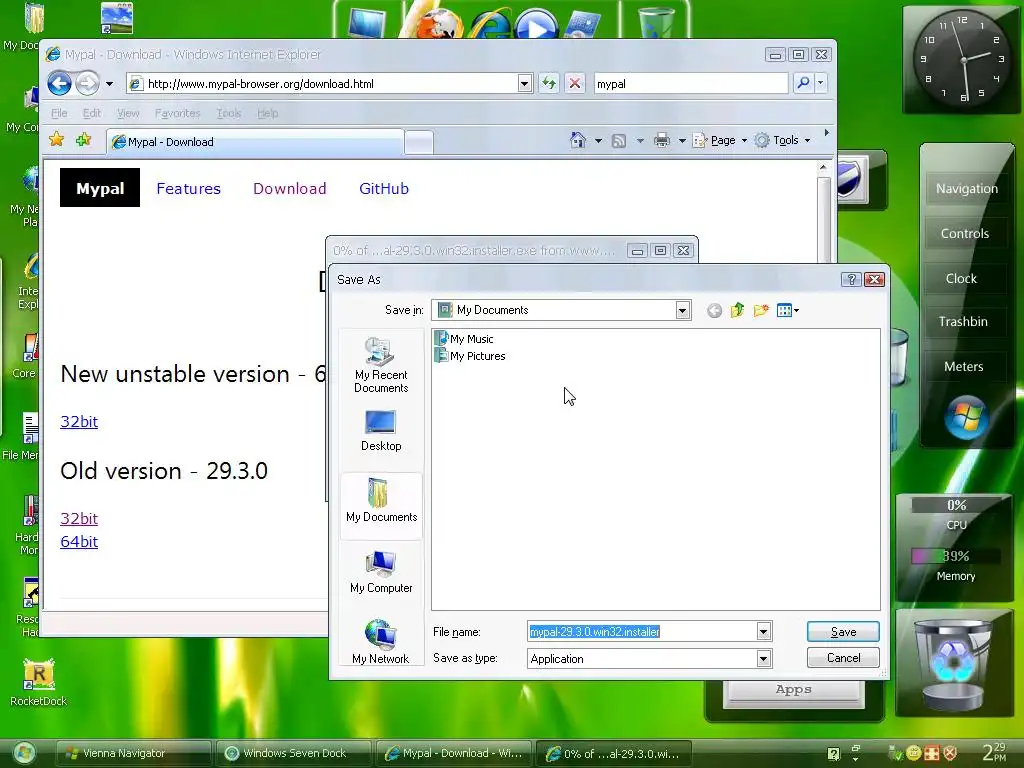Click the large recycle bin widget

click(x=953, y=664)
